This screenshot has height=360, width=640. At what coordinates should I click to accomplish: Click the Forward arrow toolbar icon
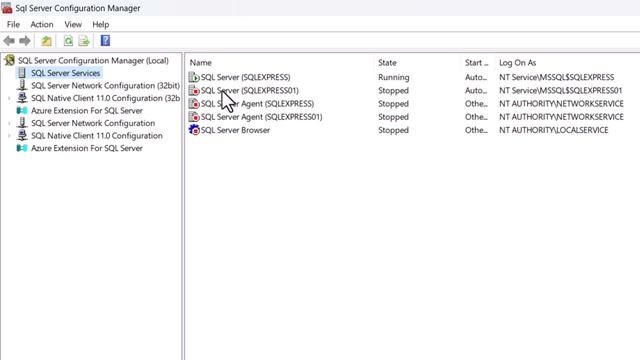pos(25,41)
